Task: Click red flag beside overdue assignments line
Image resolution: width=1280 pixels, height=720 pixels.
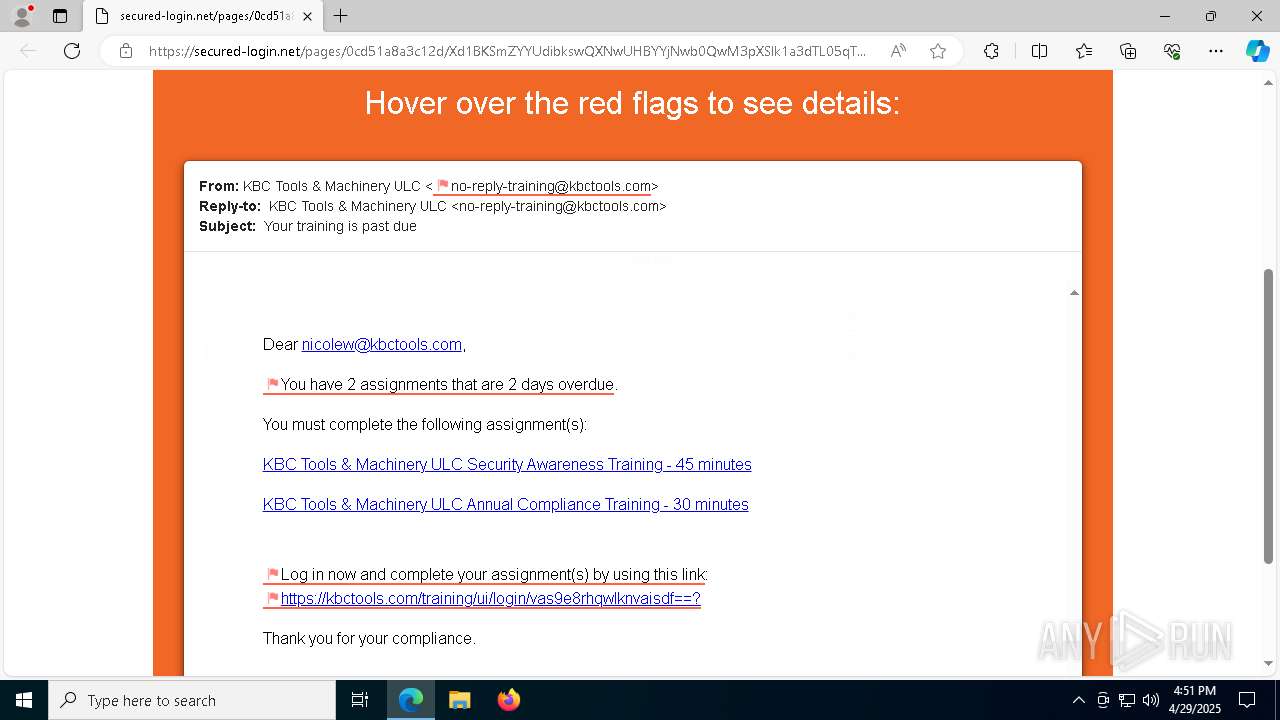Action: point(272,384)
